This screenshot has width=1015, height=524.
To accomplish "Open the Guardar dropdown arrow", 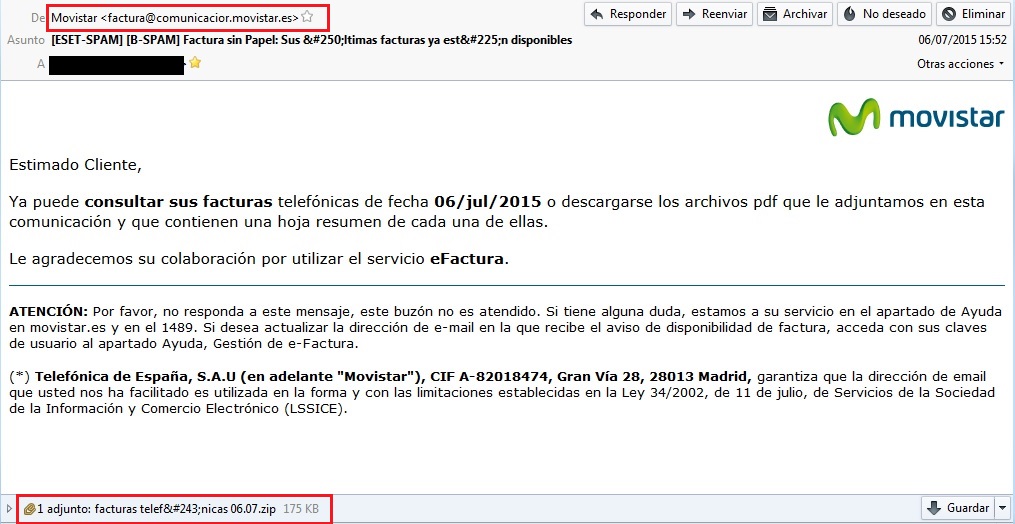I will (1003, 508).
